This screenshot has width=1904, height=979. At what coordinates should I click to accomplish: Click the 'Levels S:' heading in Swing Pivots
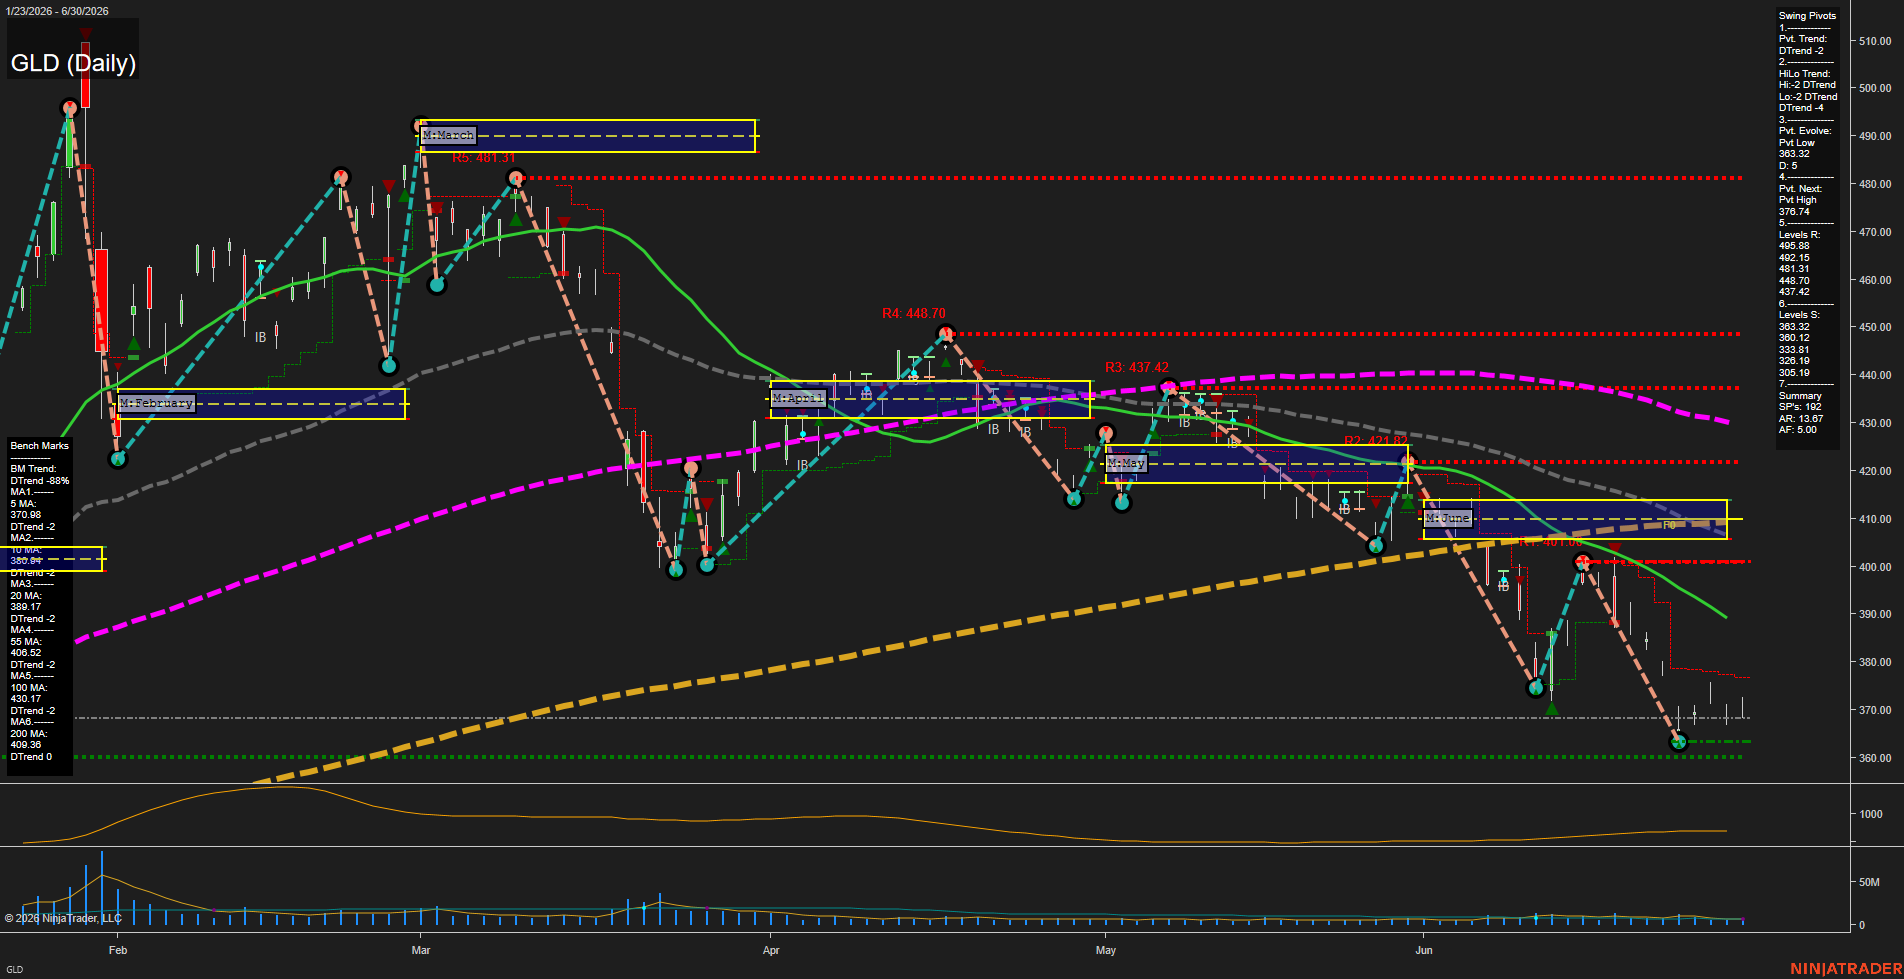tap(1799, 315)
